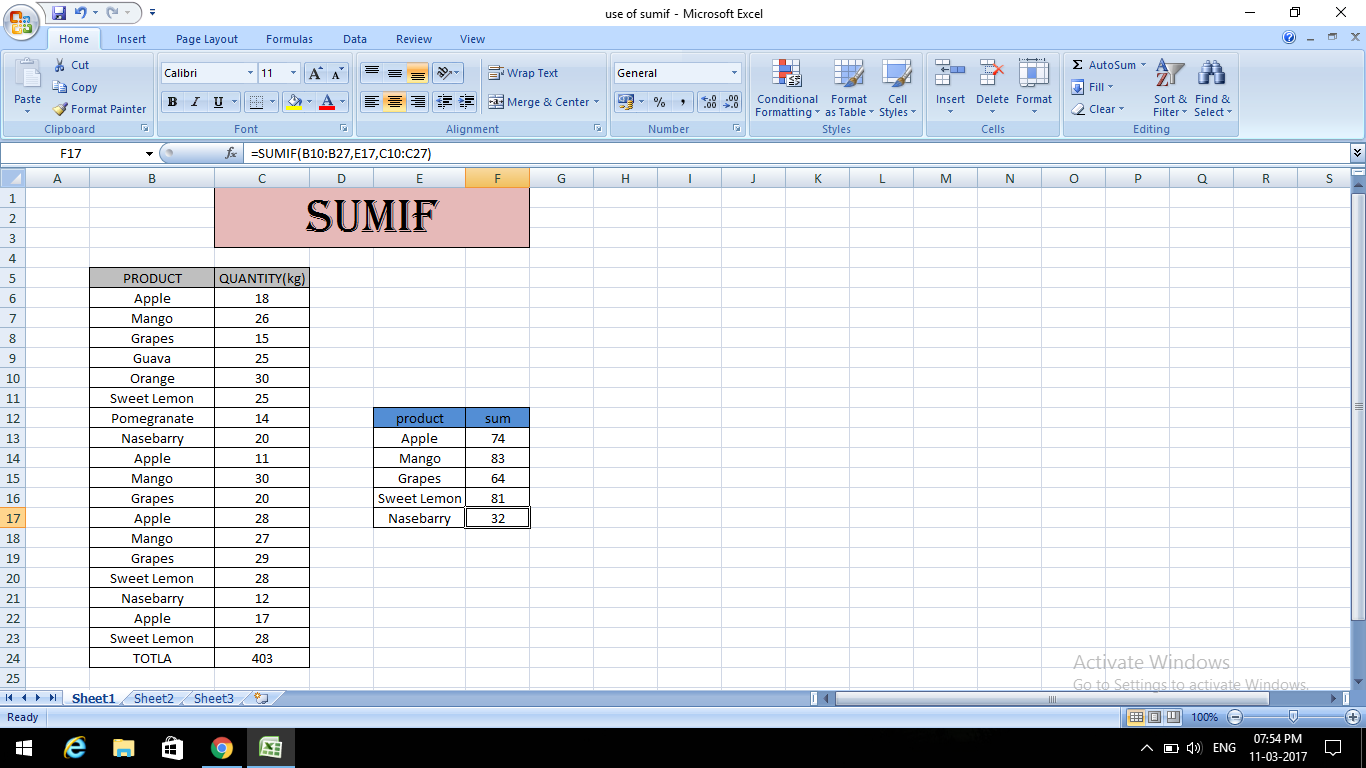Viewport: 1366px width, 768px height.
Task: Select the Nasebarry sum cell
Action: click(497, 518)
